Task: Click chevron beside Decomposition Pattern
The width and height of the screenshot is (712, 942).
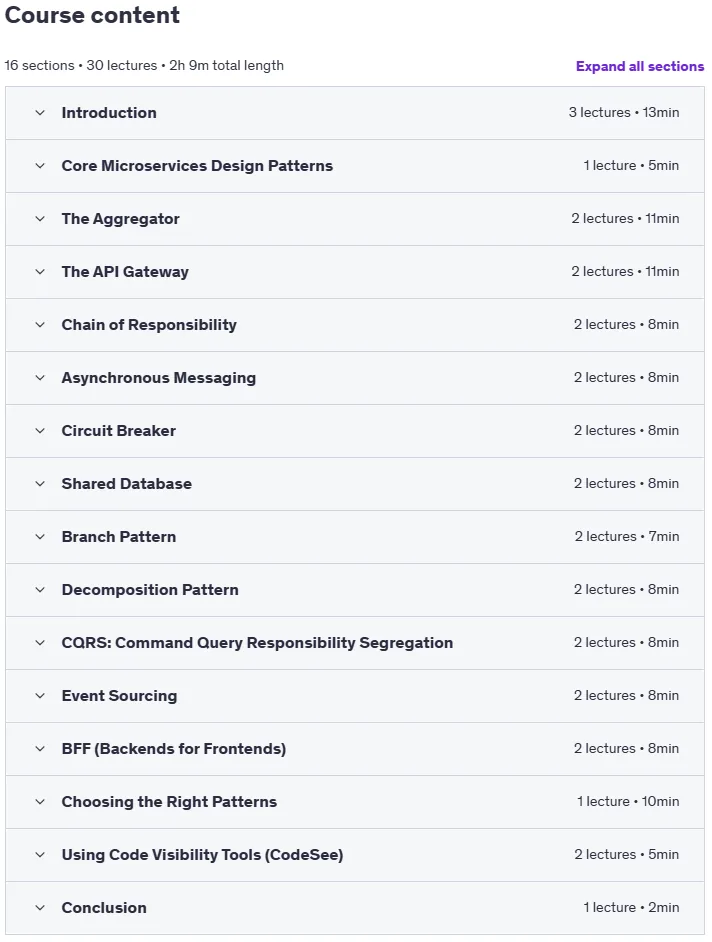Action: [40, 589]
